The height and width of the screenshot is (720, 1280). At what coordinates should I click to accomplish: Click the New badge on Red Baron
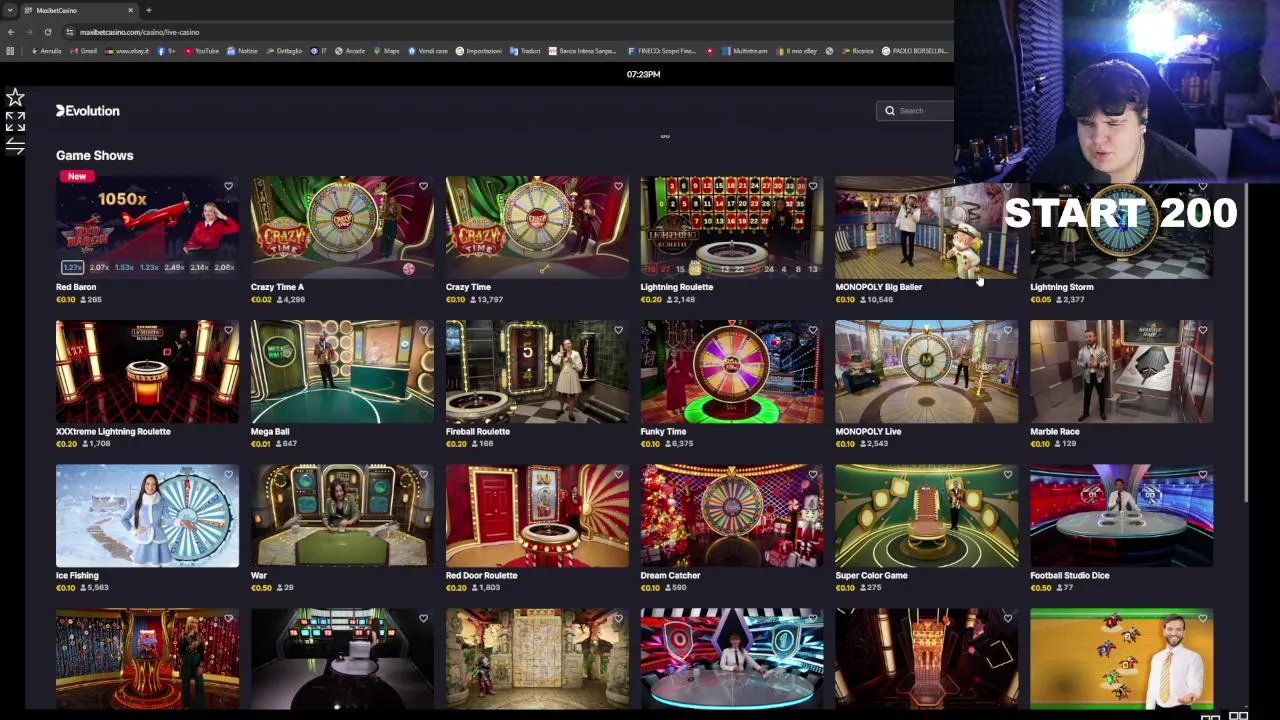coord(77,176)
